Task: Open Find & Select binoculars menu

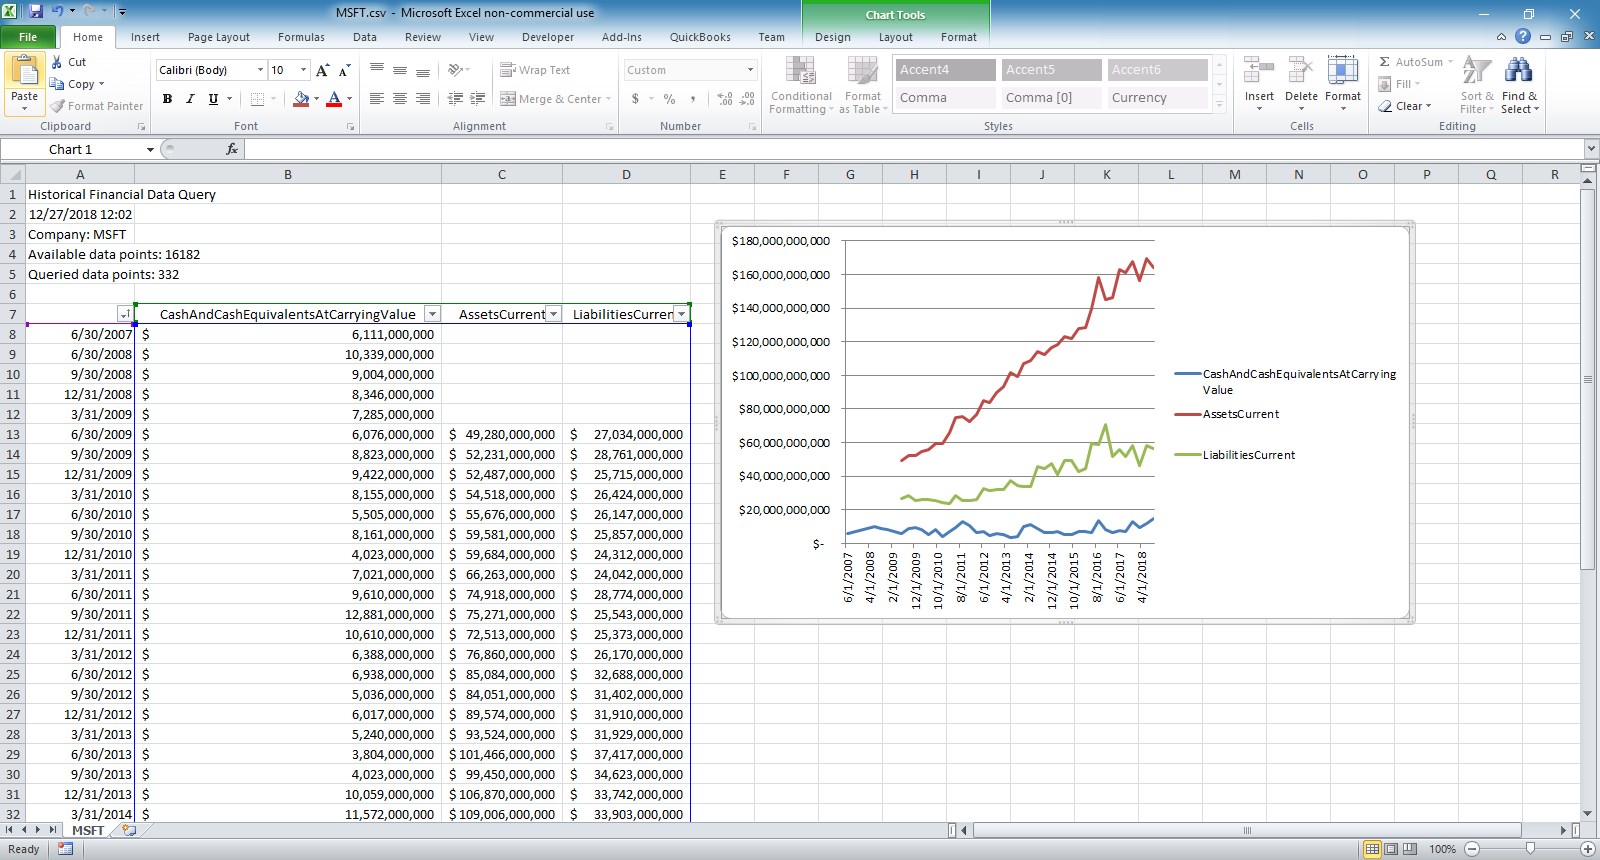Action: (x=1519, y=85)
